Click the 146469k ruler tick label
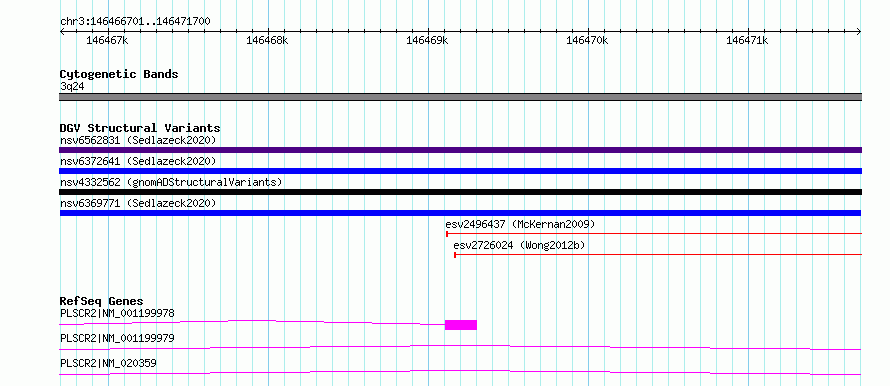 pos(427,40)
